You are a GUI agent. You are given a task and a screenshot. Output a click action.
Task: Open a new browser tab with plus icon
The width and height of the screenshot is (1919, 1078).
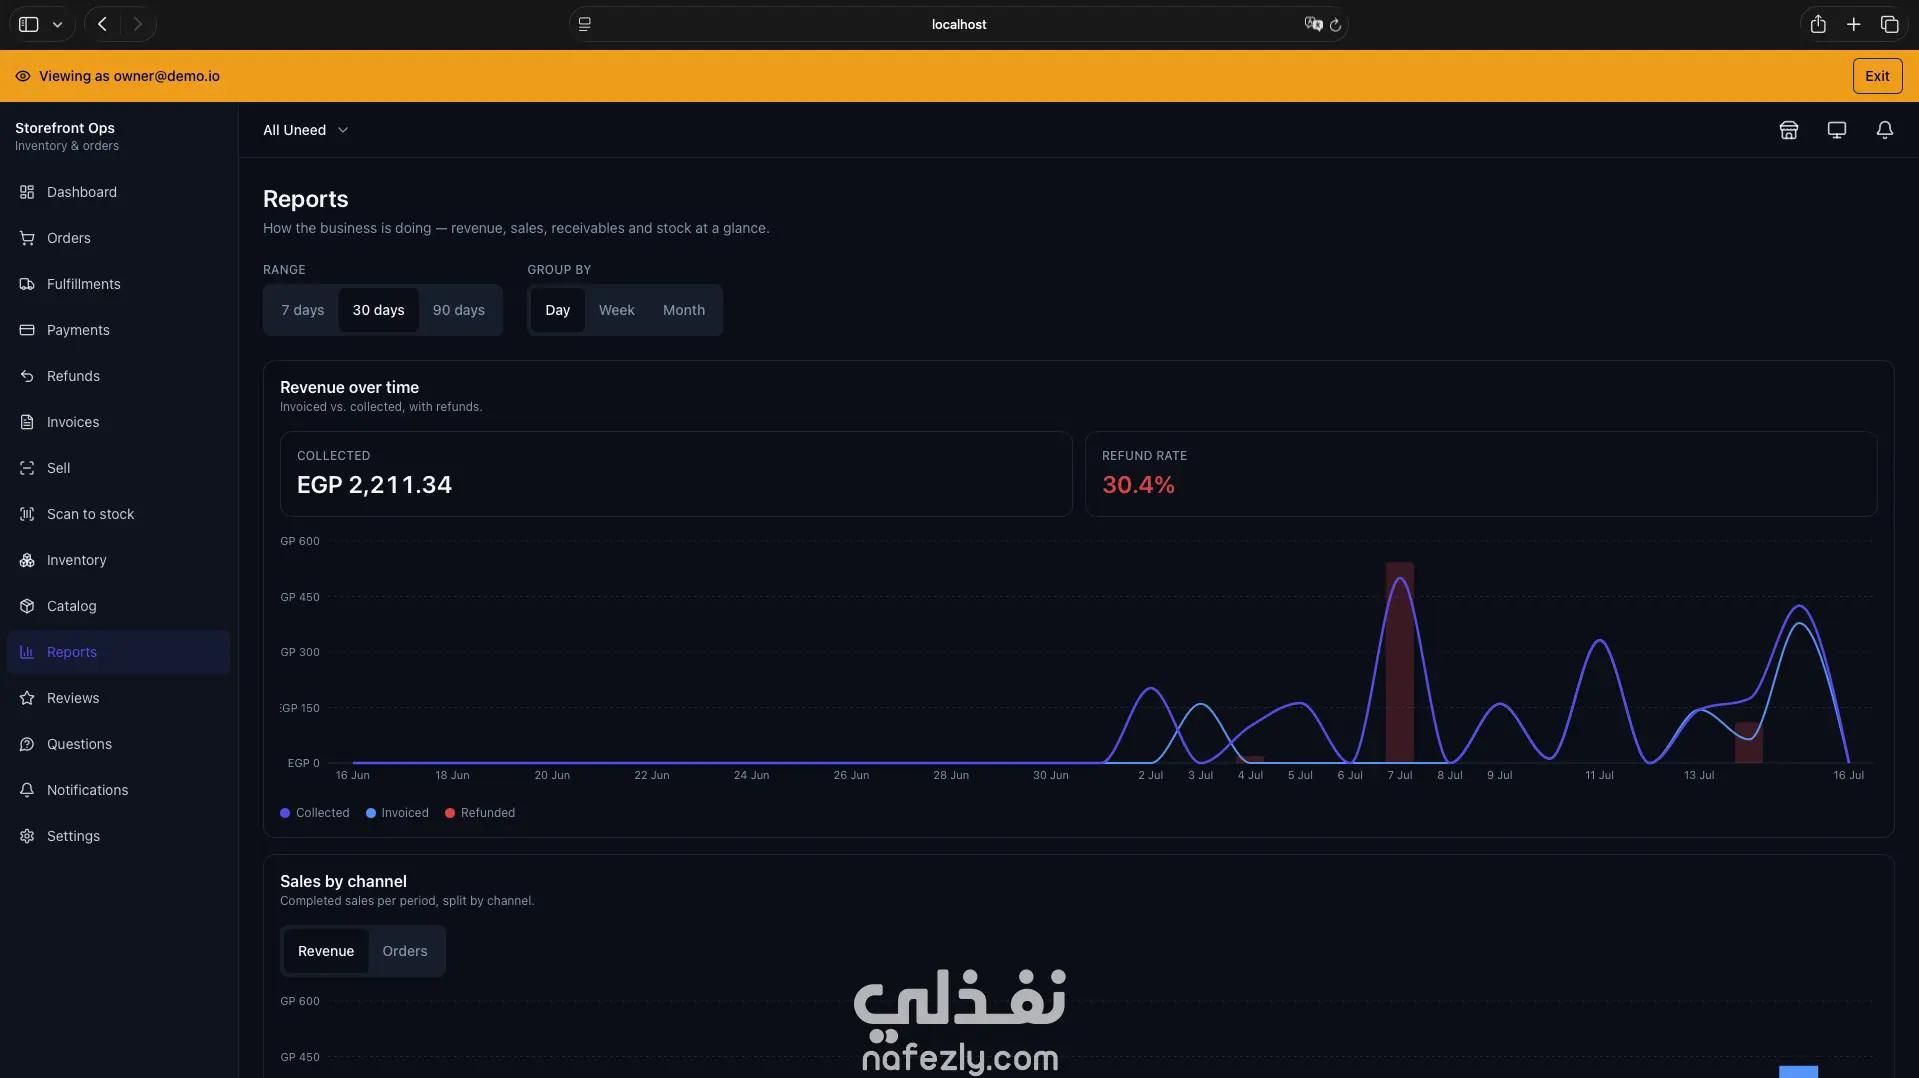coord(1854,24)
